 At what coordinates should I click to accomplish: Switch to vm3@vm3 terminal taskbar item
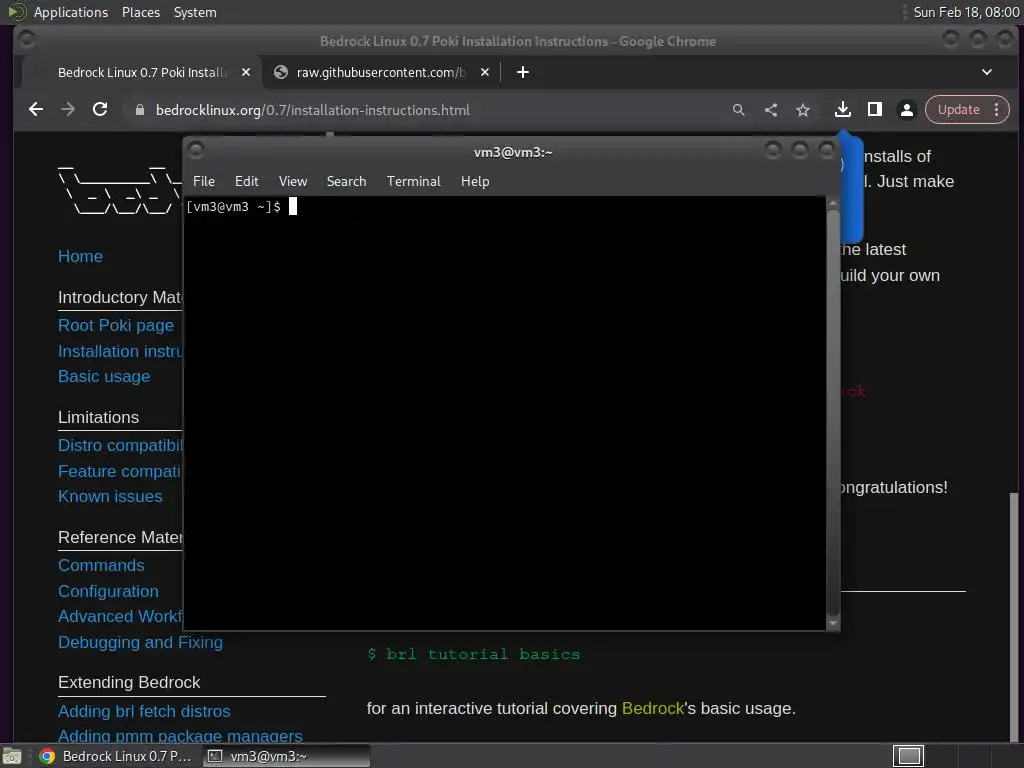point(285,756)
